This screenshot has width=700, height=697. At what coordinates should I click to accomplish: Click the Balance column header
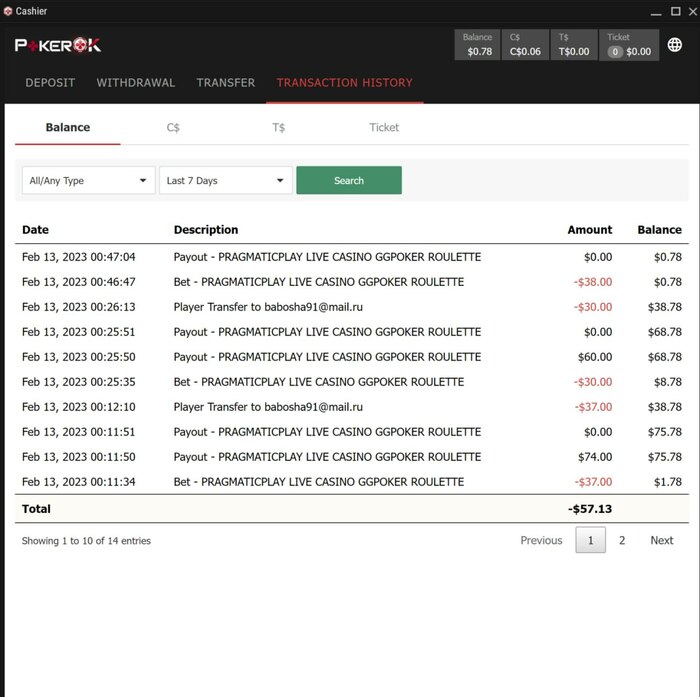[x=659, y=230]
